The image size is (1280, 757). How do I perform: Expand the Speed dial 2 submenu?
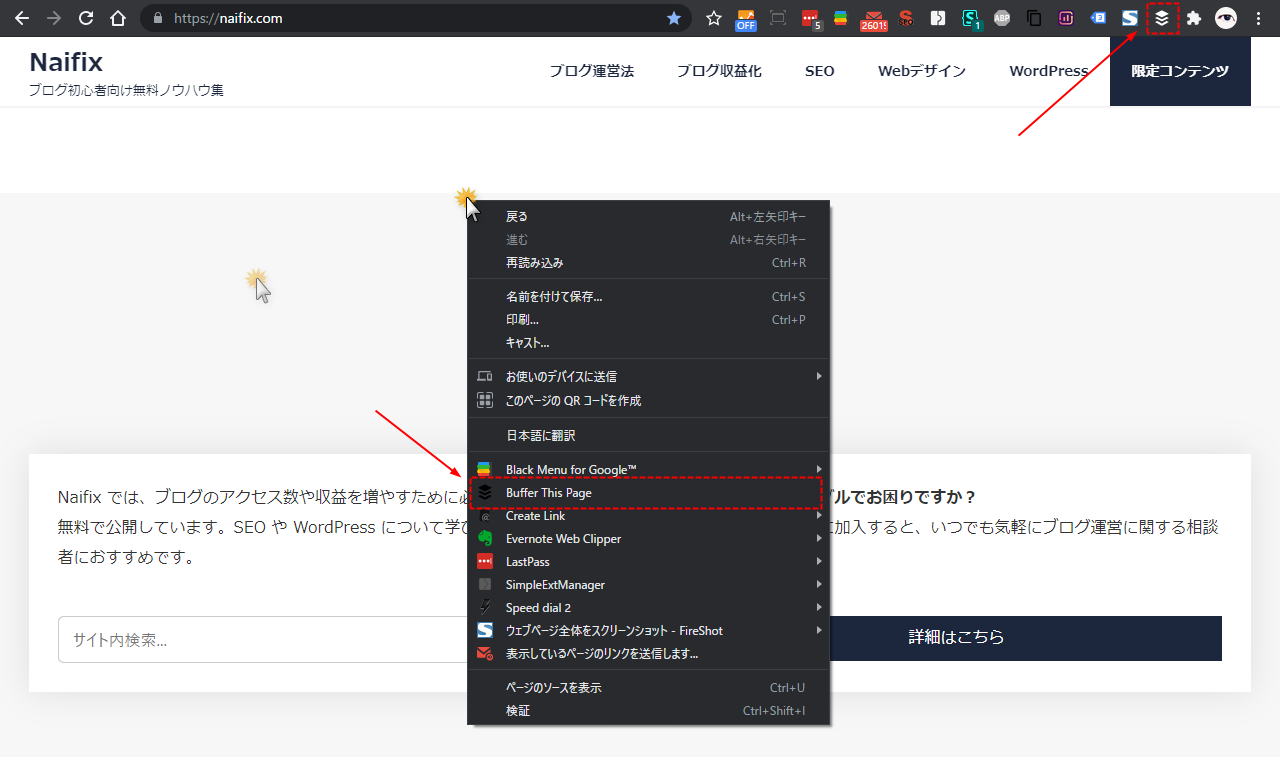pyautogui.click(x=649, y=608)
